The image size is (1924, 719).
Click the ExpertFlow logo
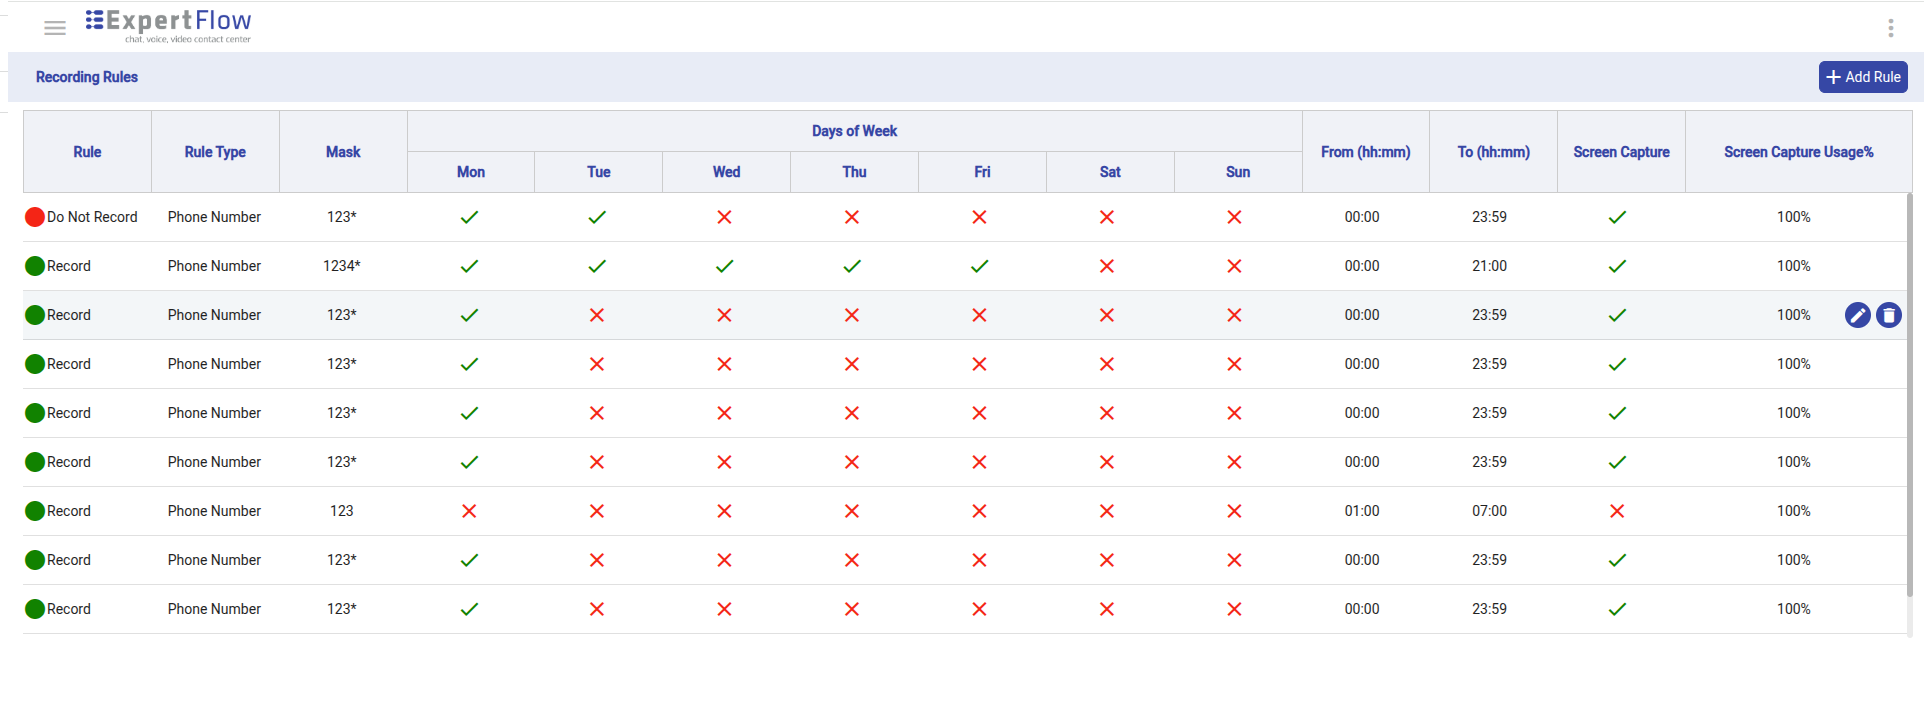(168, 25)
